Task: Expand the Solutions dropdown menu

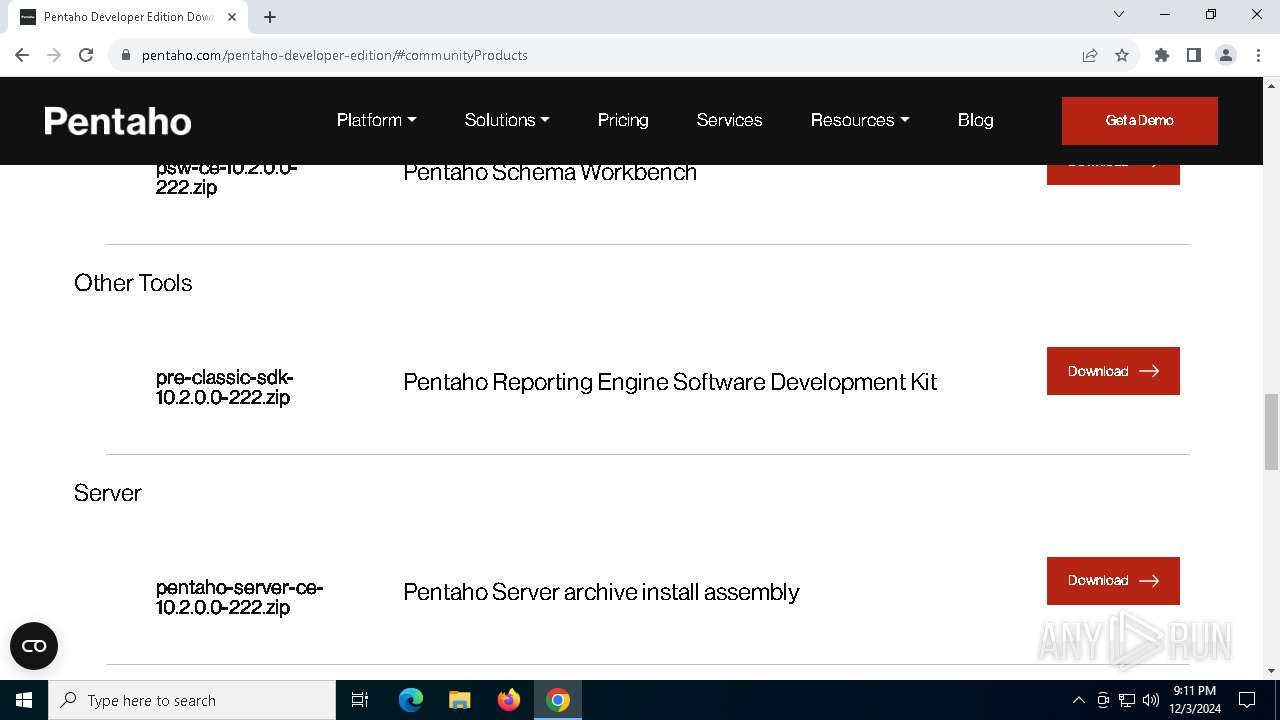Action: (507, 120)
